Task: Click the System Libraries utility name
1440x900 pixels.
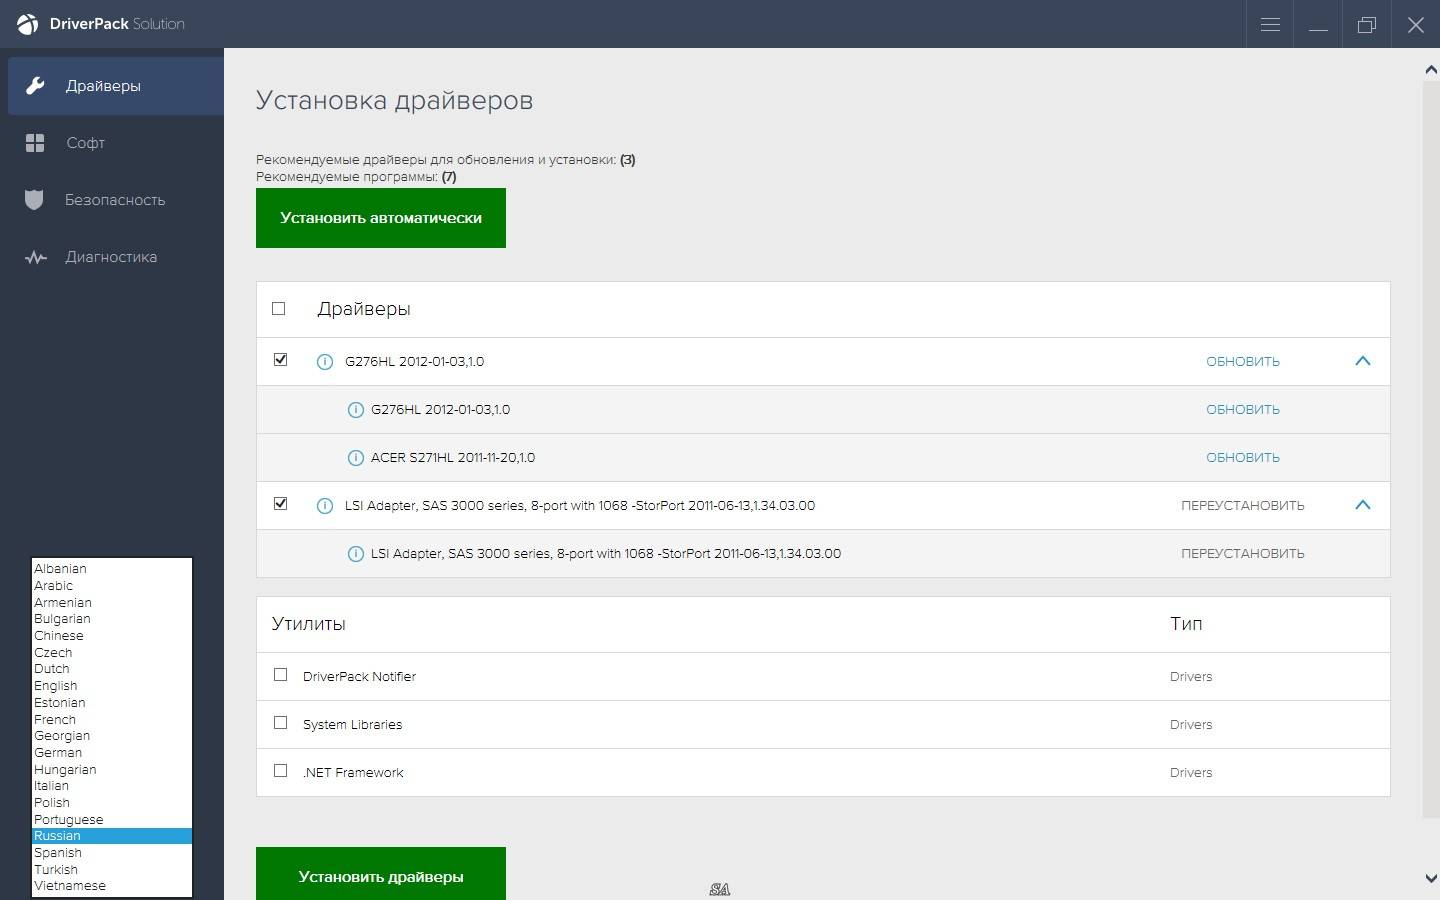Action: coord(352,725)
